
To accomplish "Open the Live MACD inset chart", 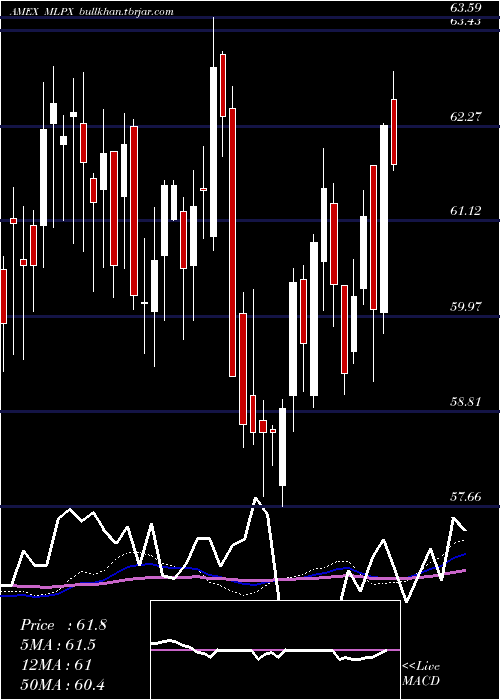I will pos(275,650).
